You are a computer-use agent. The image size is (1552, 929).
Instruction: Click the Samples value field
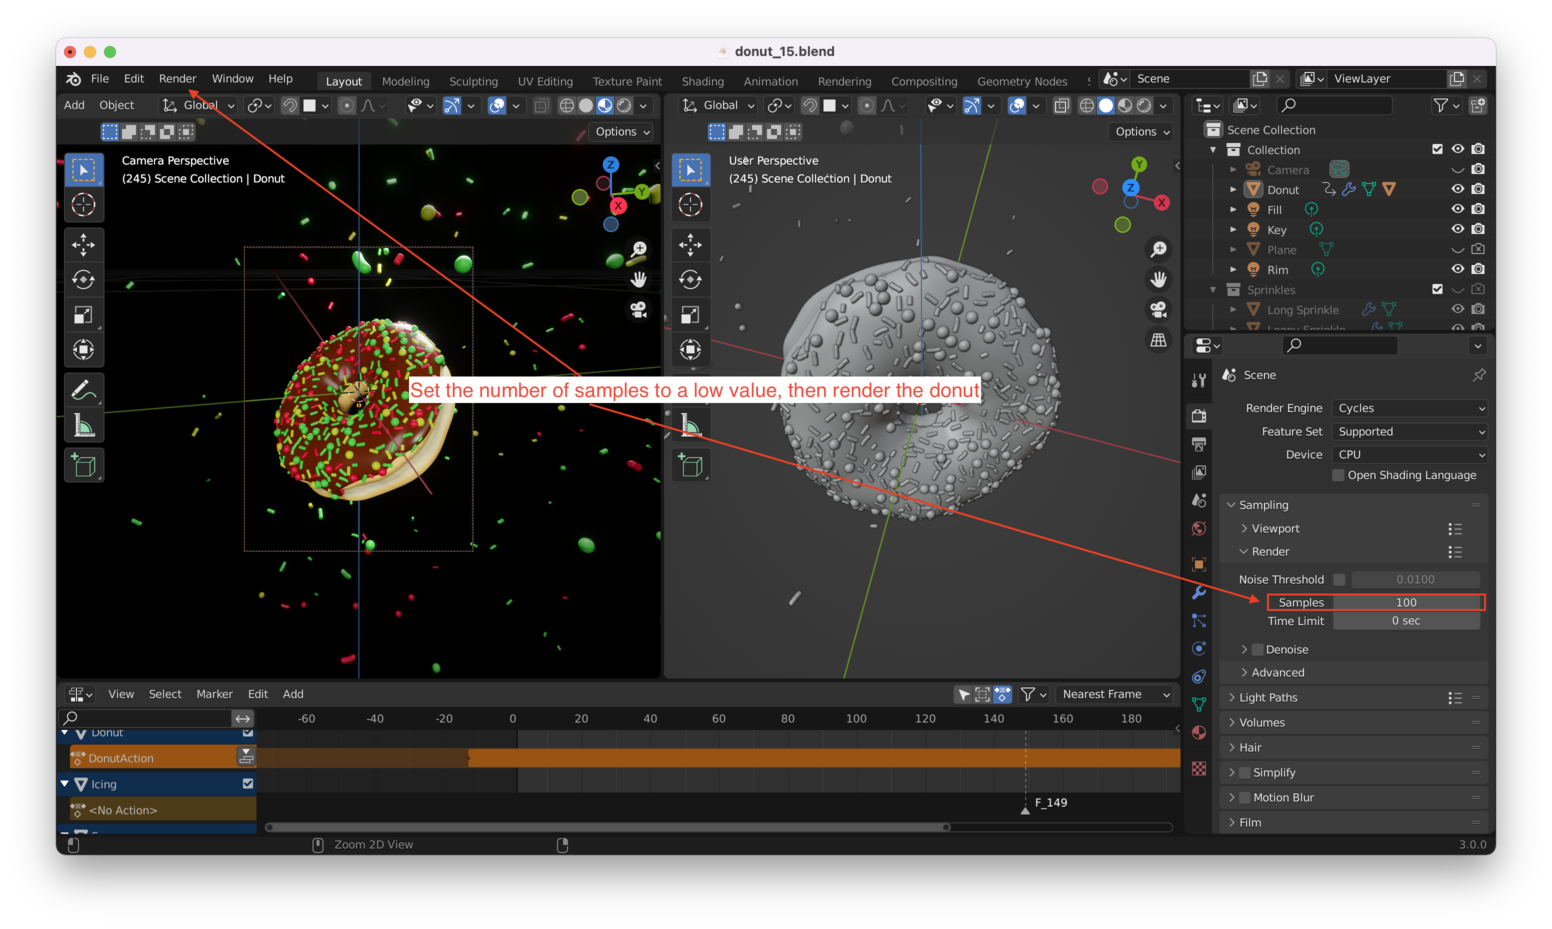coord(1405,602)
